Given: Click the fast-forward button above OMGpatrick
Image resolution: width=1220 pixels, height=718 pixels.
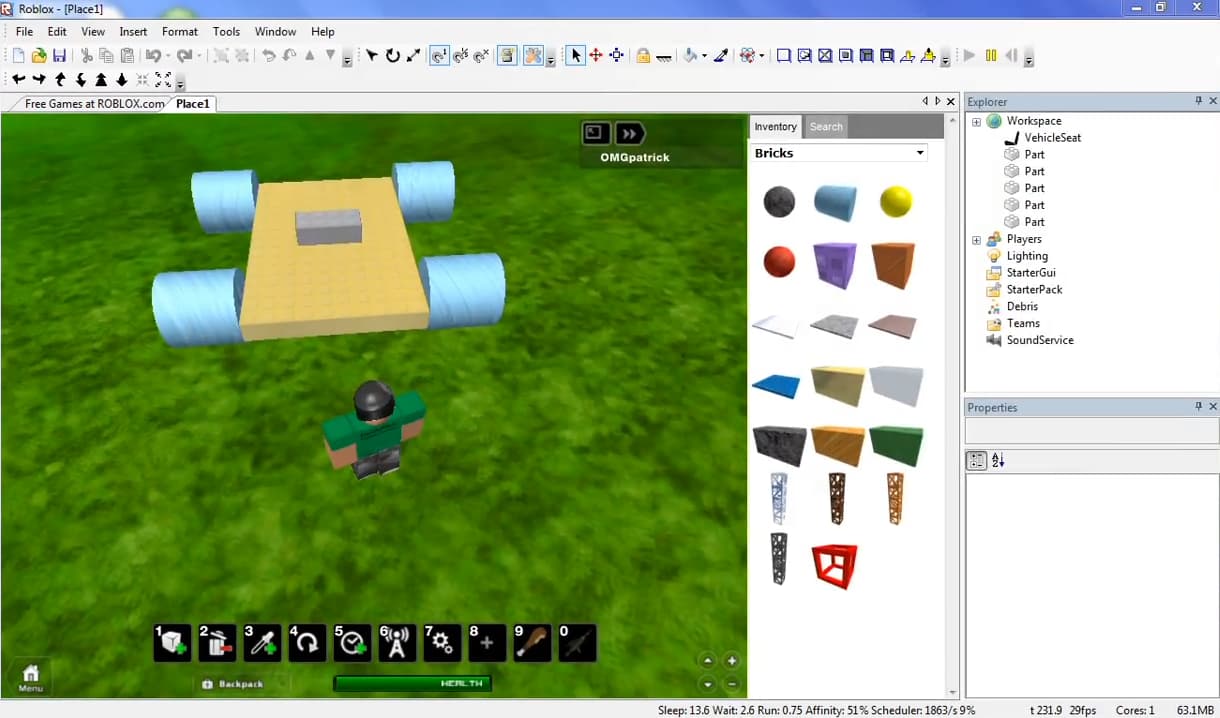Looking at the screenshot, I should click(630, 133).
